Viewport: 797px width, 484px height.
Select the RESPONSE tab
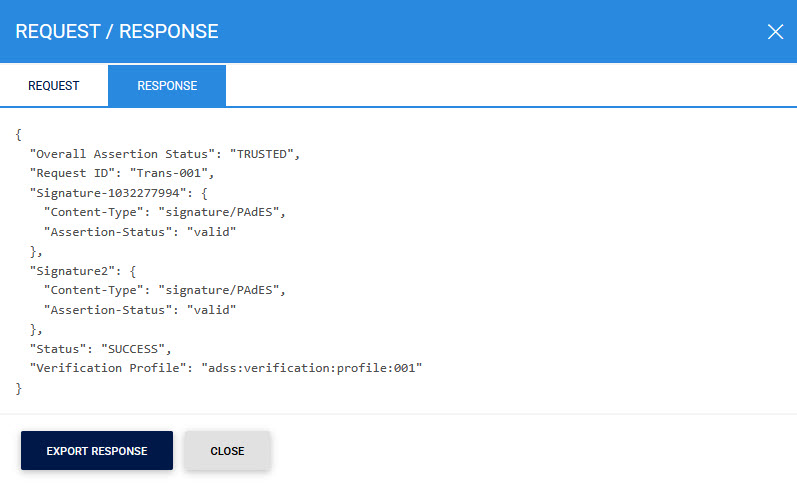point(167,86)
